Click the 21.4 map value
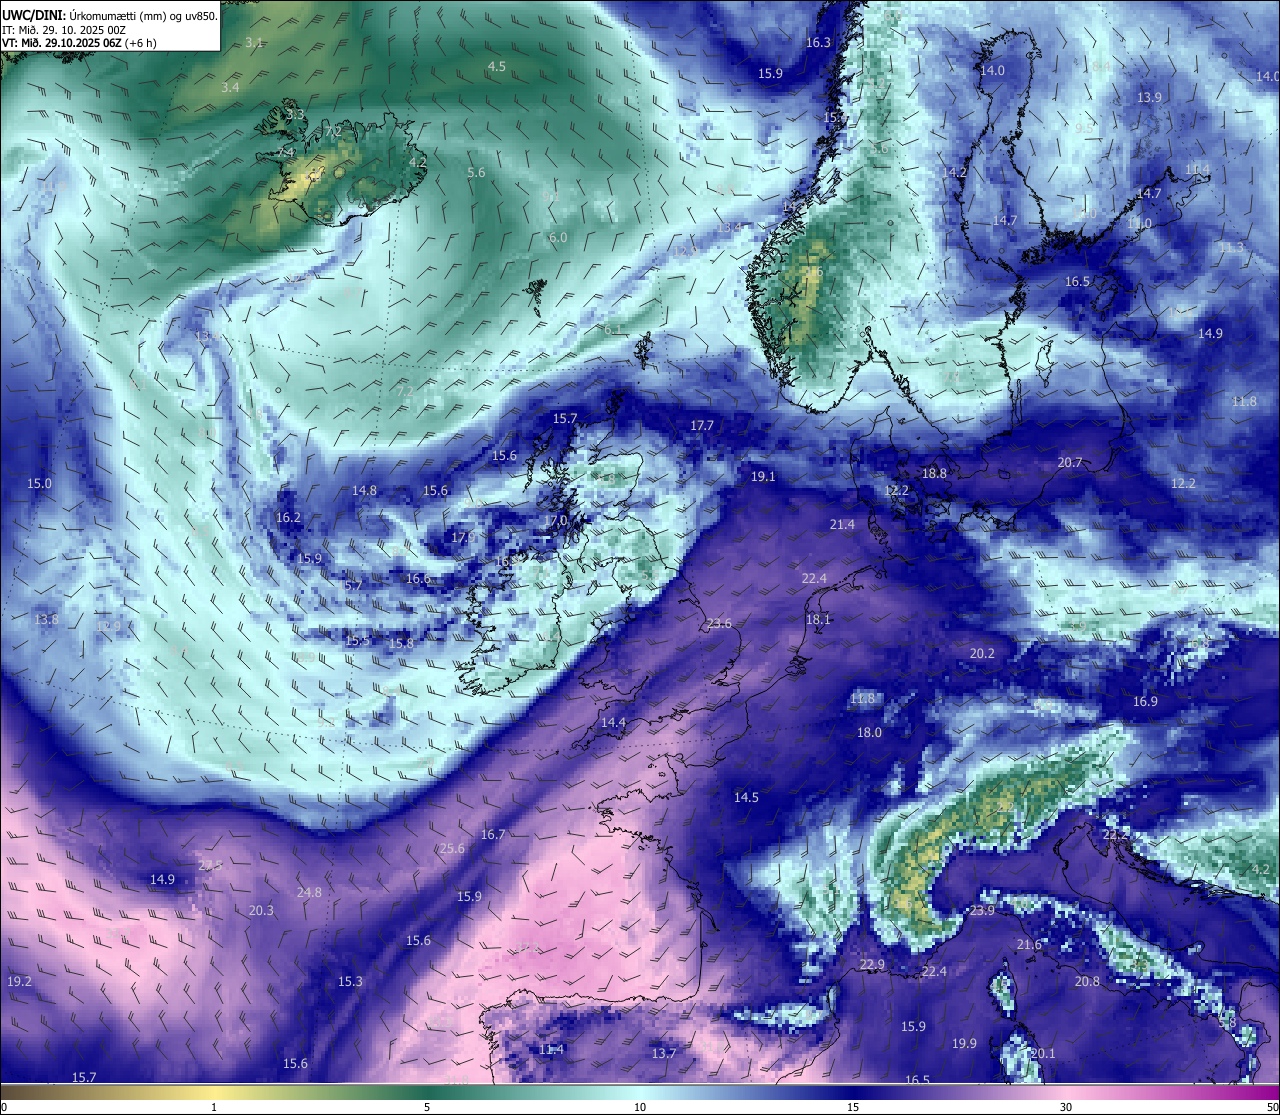The height and width of the screenshot is (1115, 1280). click(842, 525)
